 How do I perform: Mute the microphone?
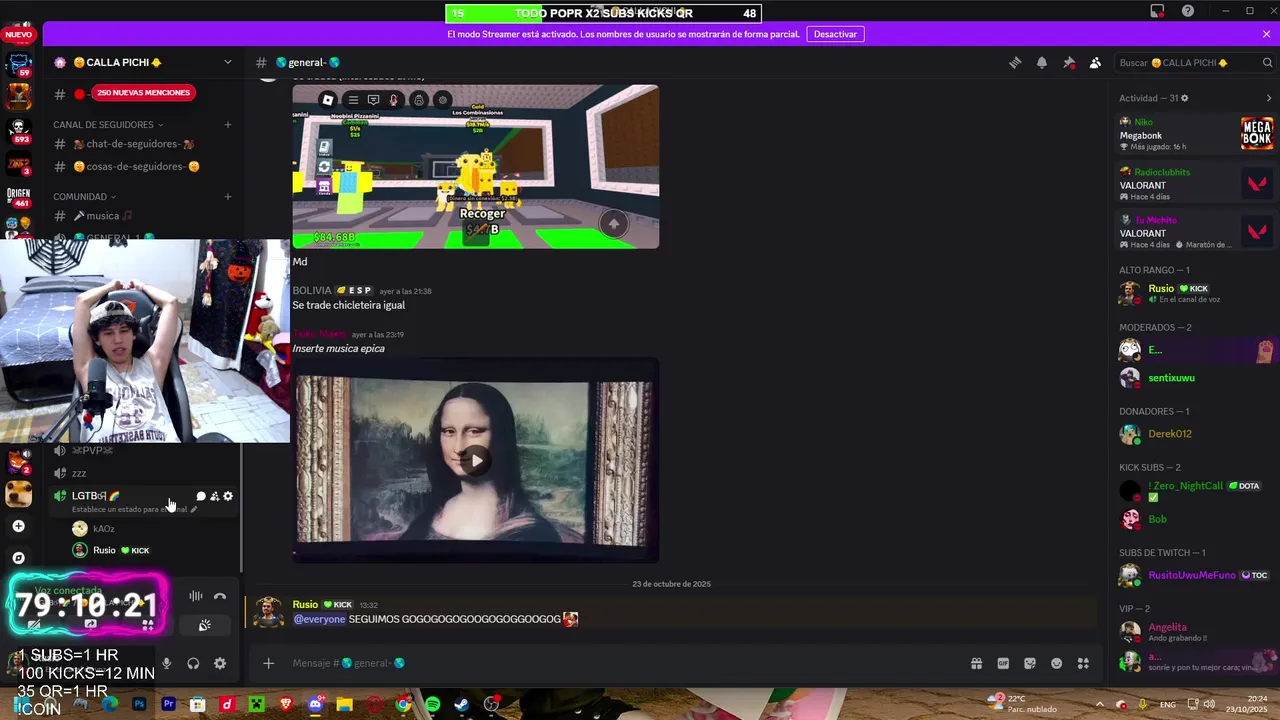click(x=167, y=663)
